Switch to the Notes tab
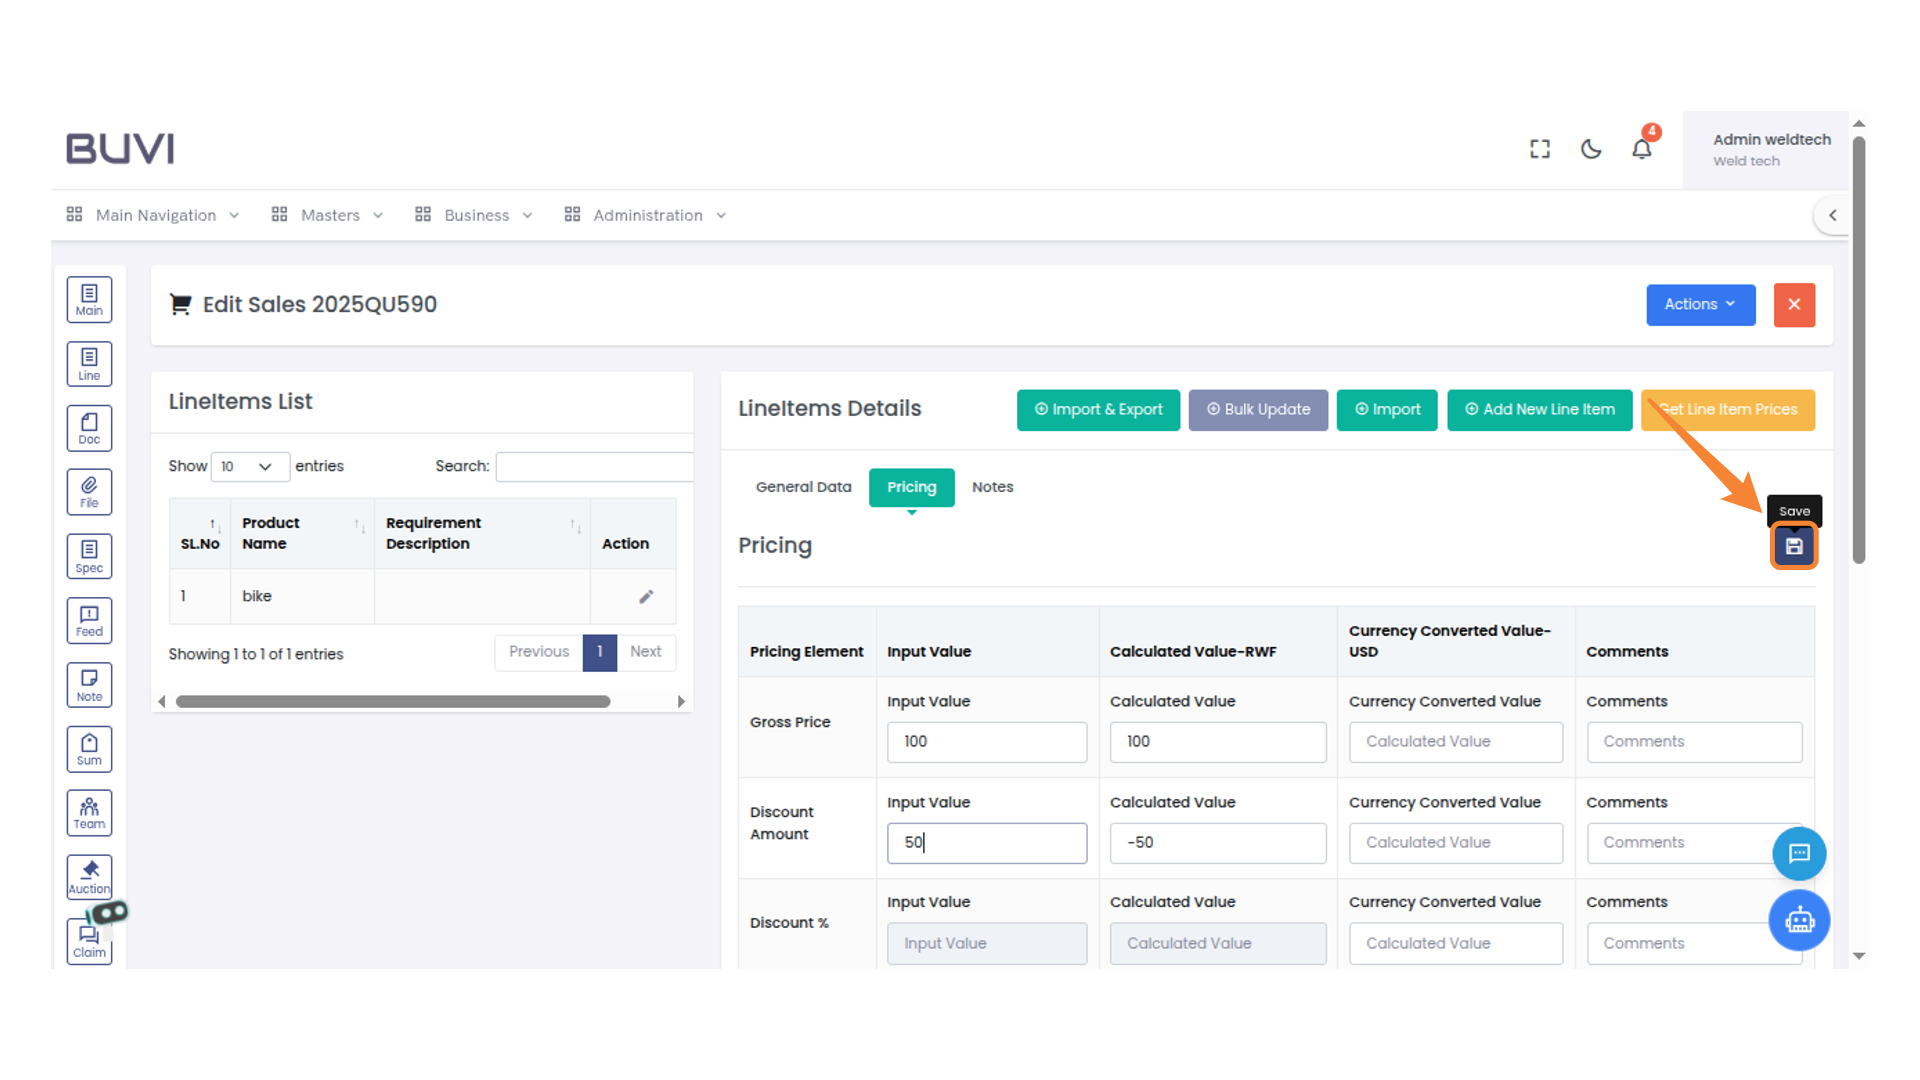The image size is (1920, 1080). [992, 487]
